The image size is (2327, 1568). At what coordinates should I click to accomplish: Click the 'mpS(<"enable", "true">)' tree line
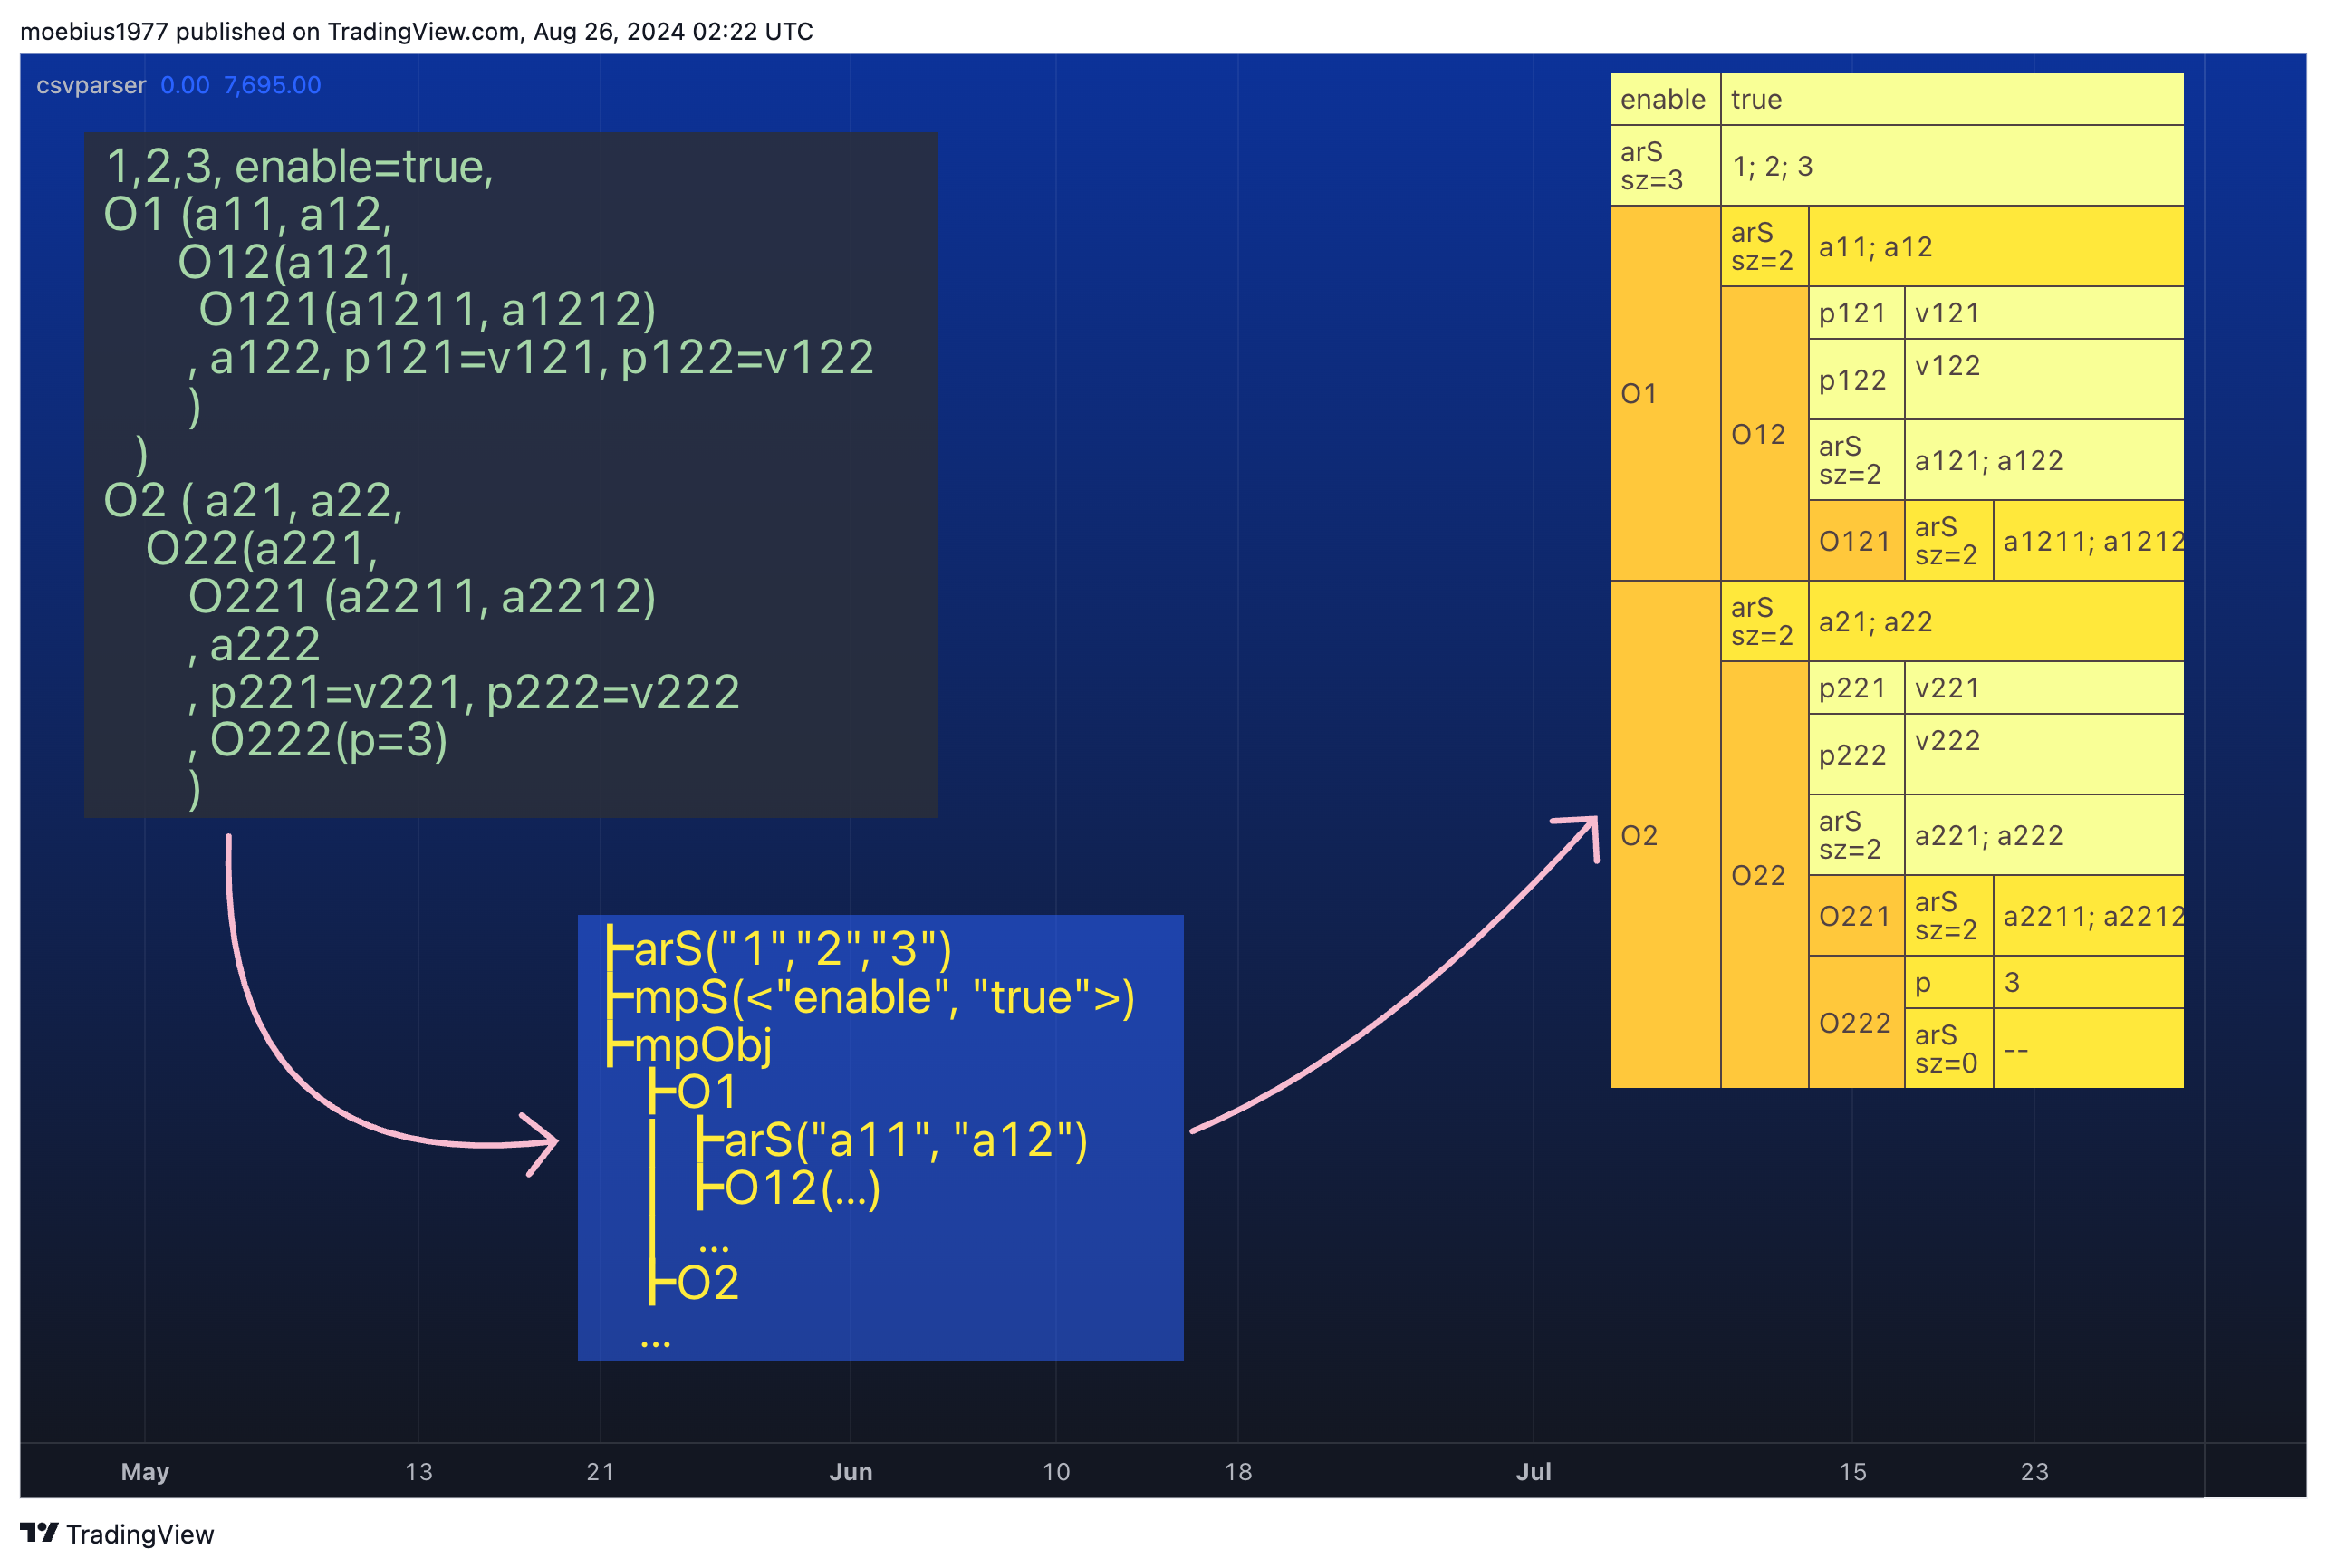point(871,996)
